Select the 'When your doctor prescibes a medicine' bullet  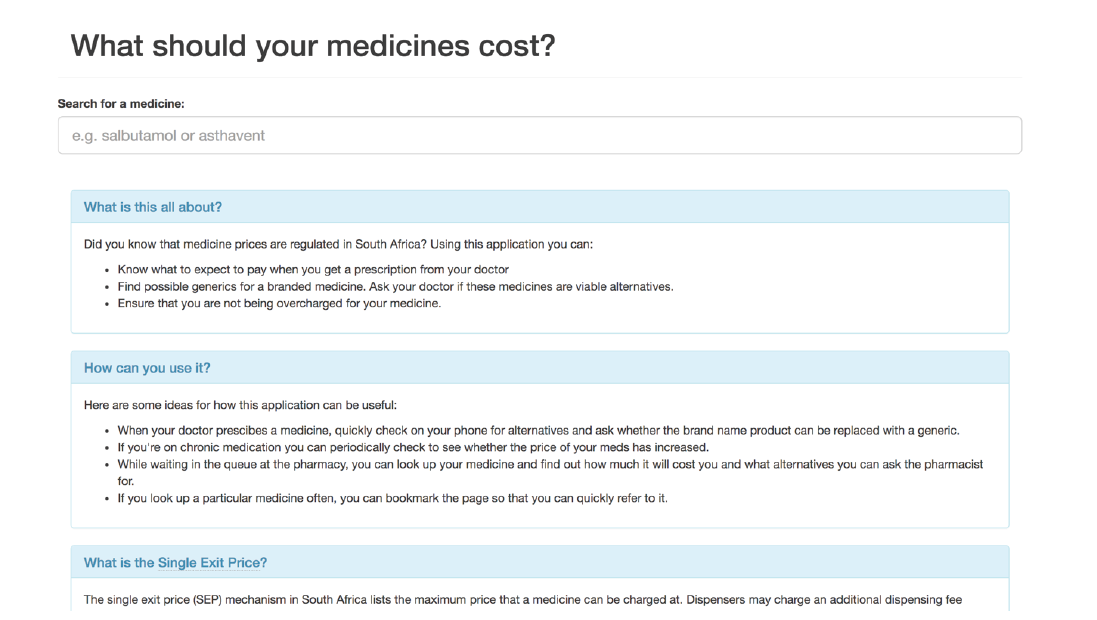[538, 430]
